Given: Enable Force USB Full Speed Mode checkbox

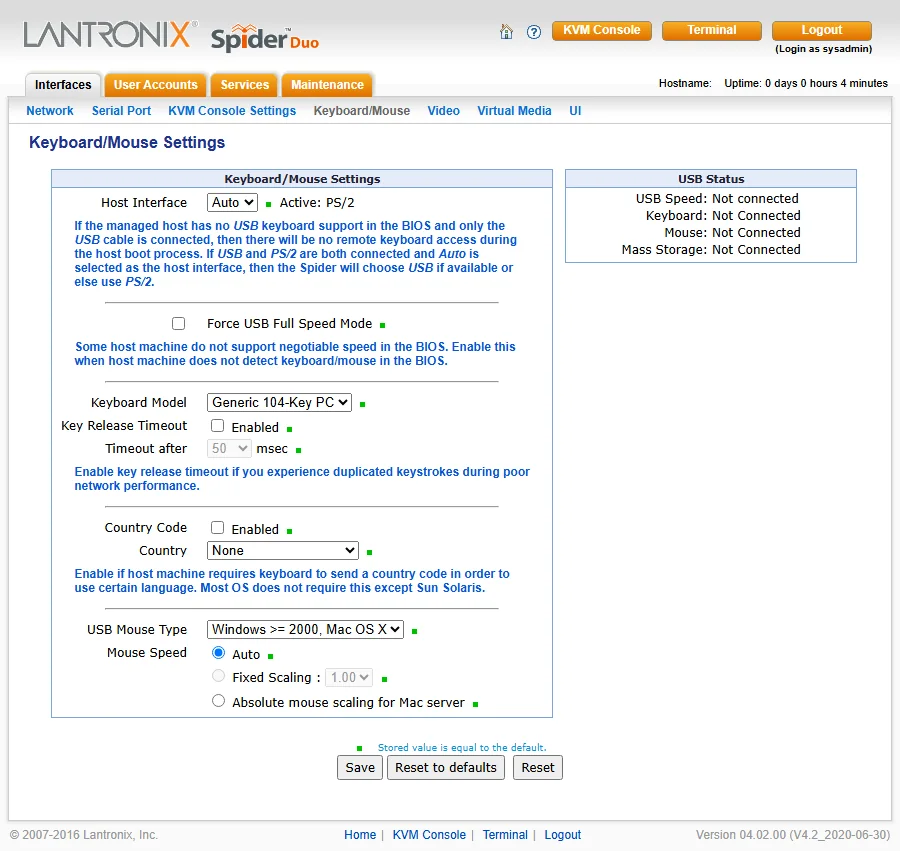Looking at the screenshot, I should [x=179, y=324].
